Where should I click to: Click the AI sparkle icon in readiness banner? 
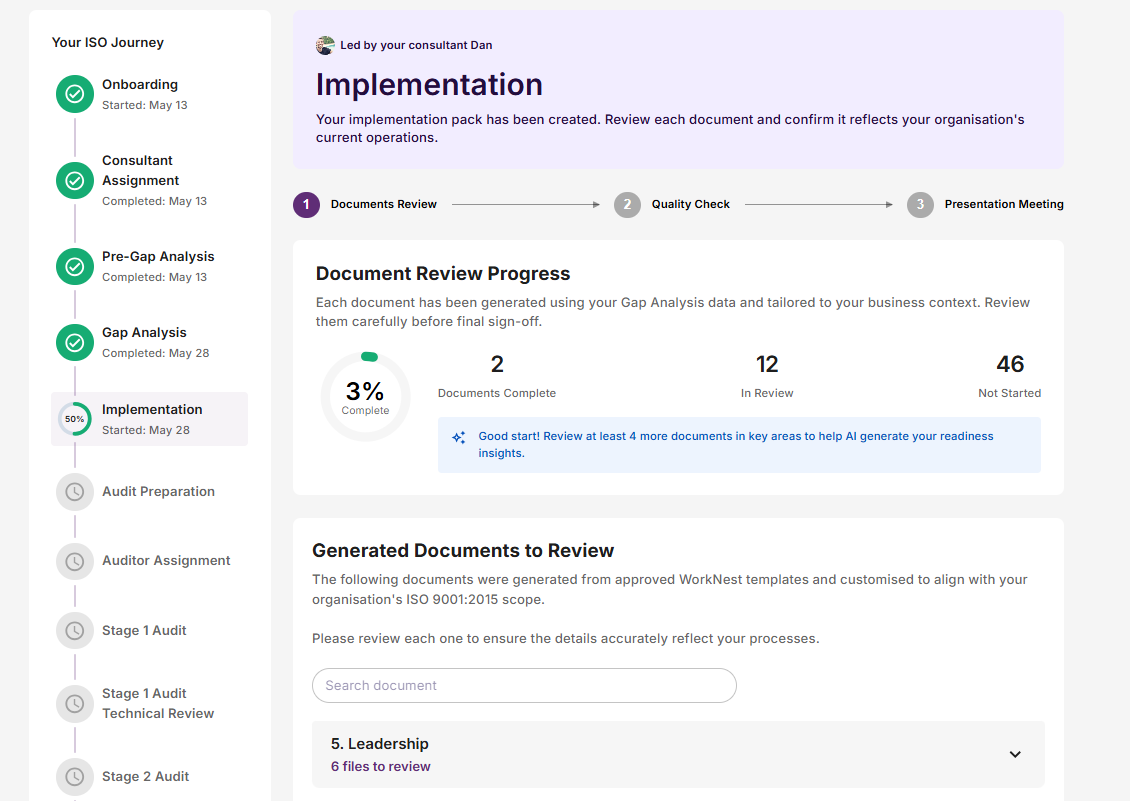pyautogui.click(x=458, y=437)
